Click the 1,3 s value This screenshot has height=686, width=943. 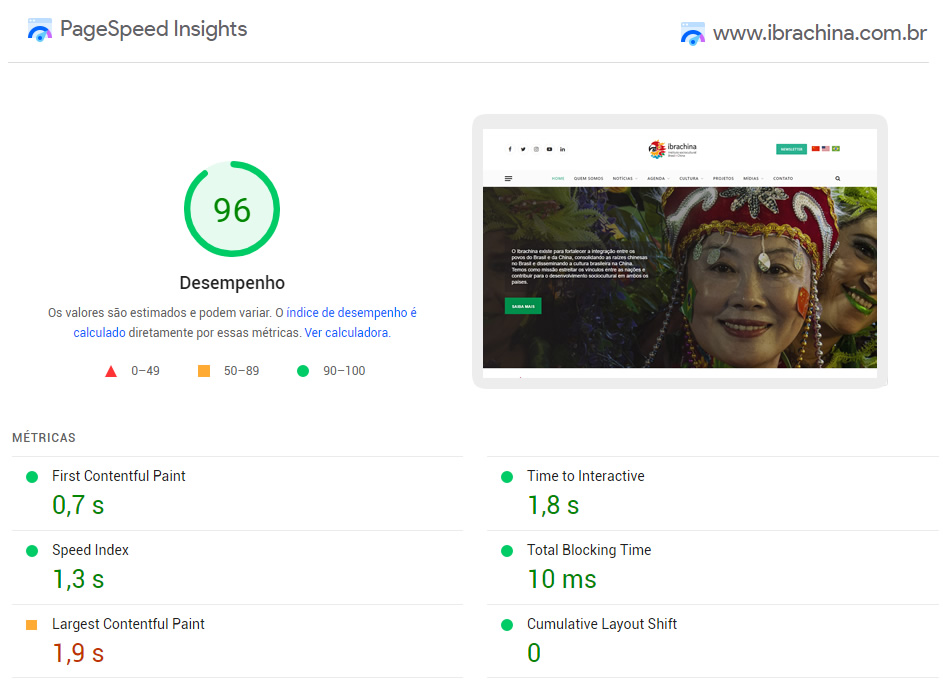tap(78, 579)
